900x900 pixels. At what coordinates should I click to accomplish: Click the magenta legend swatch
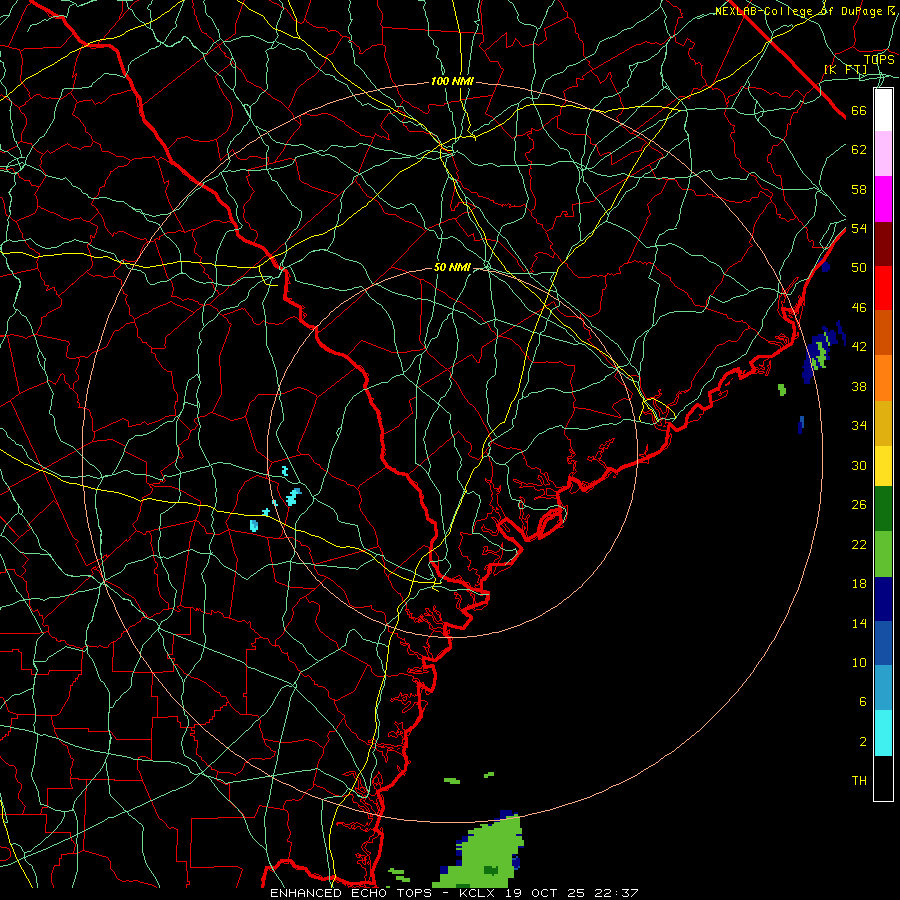click(883, 199)
